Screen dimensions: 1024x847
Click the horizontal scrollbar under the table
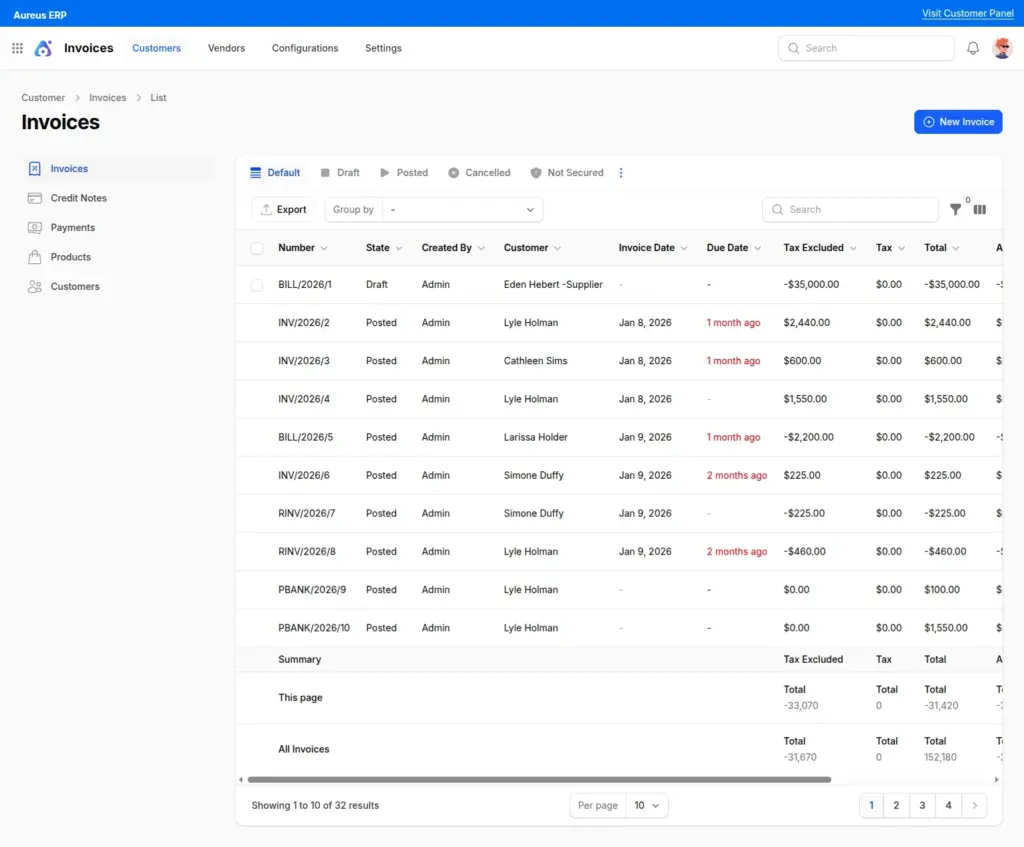click(539, 779)
